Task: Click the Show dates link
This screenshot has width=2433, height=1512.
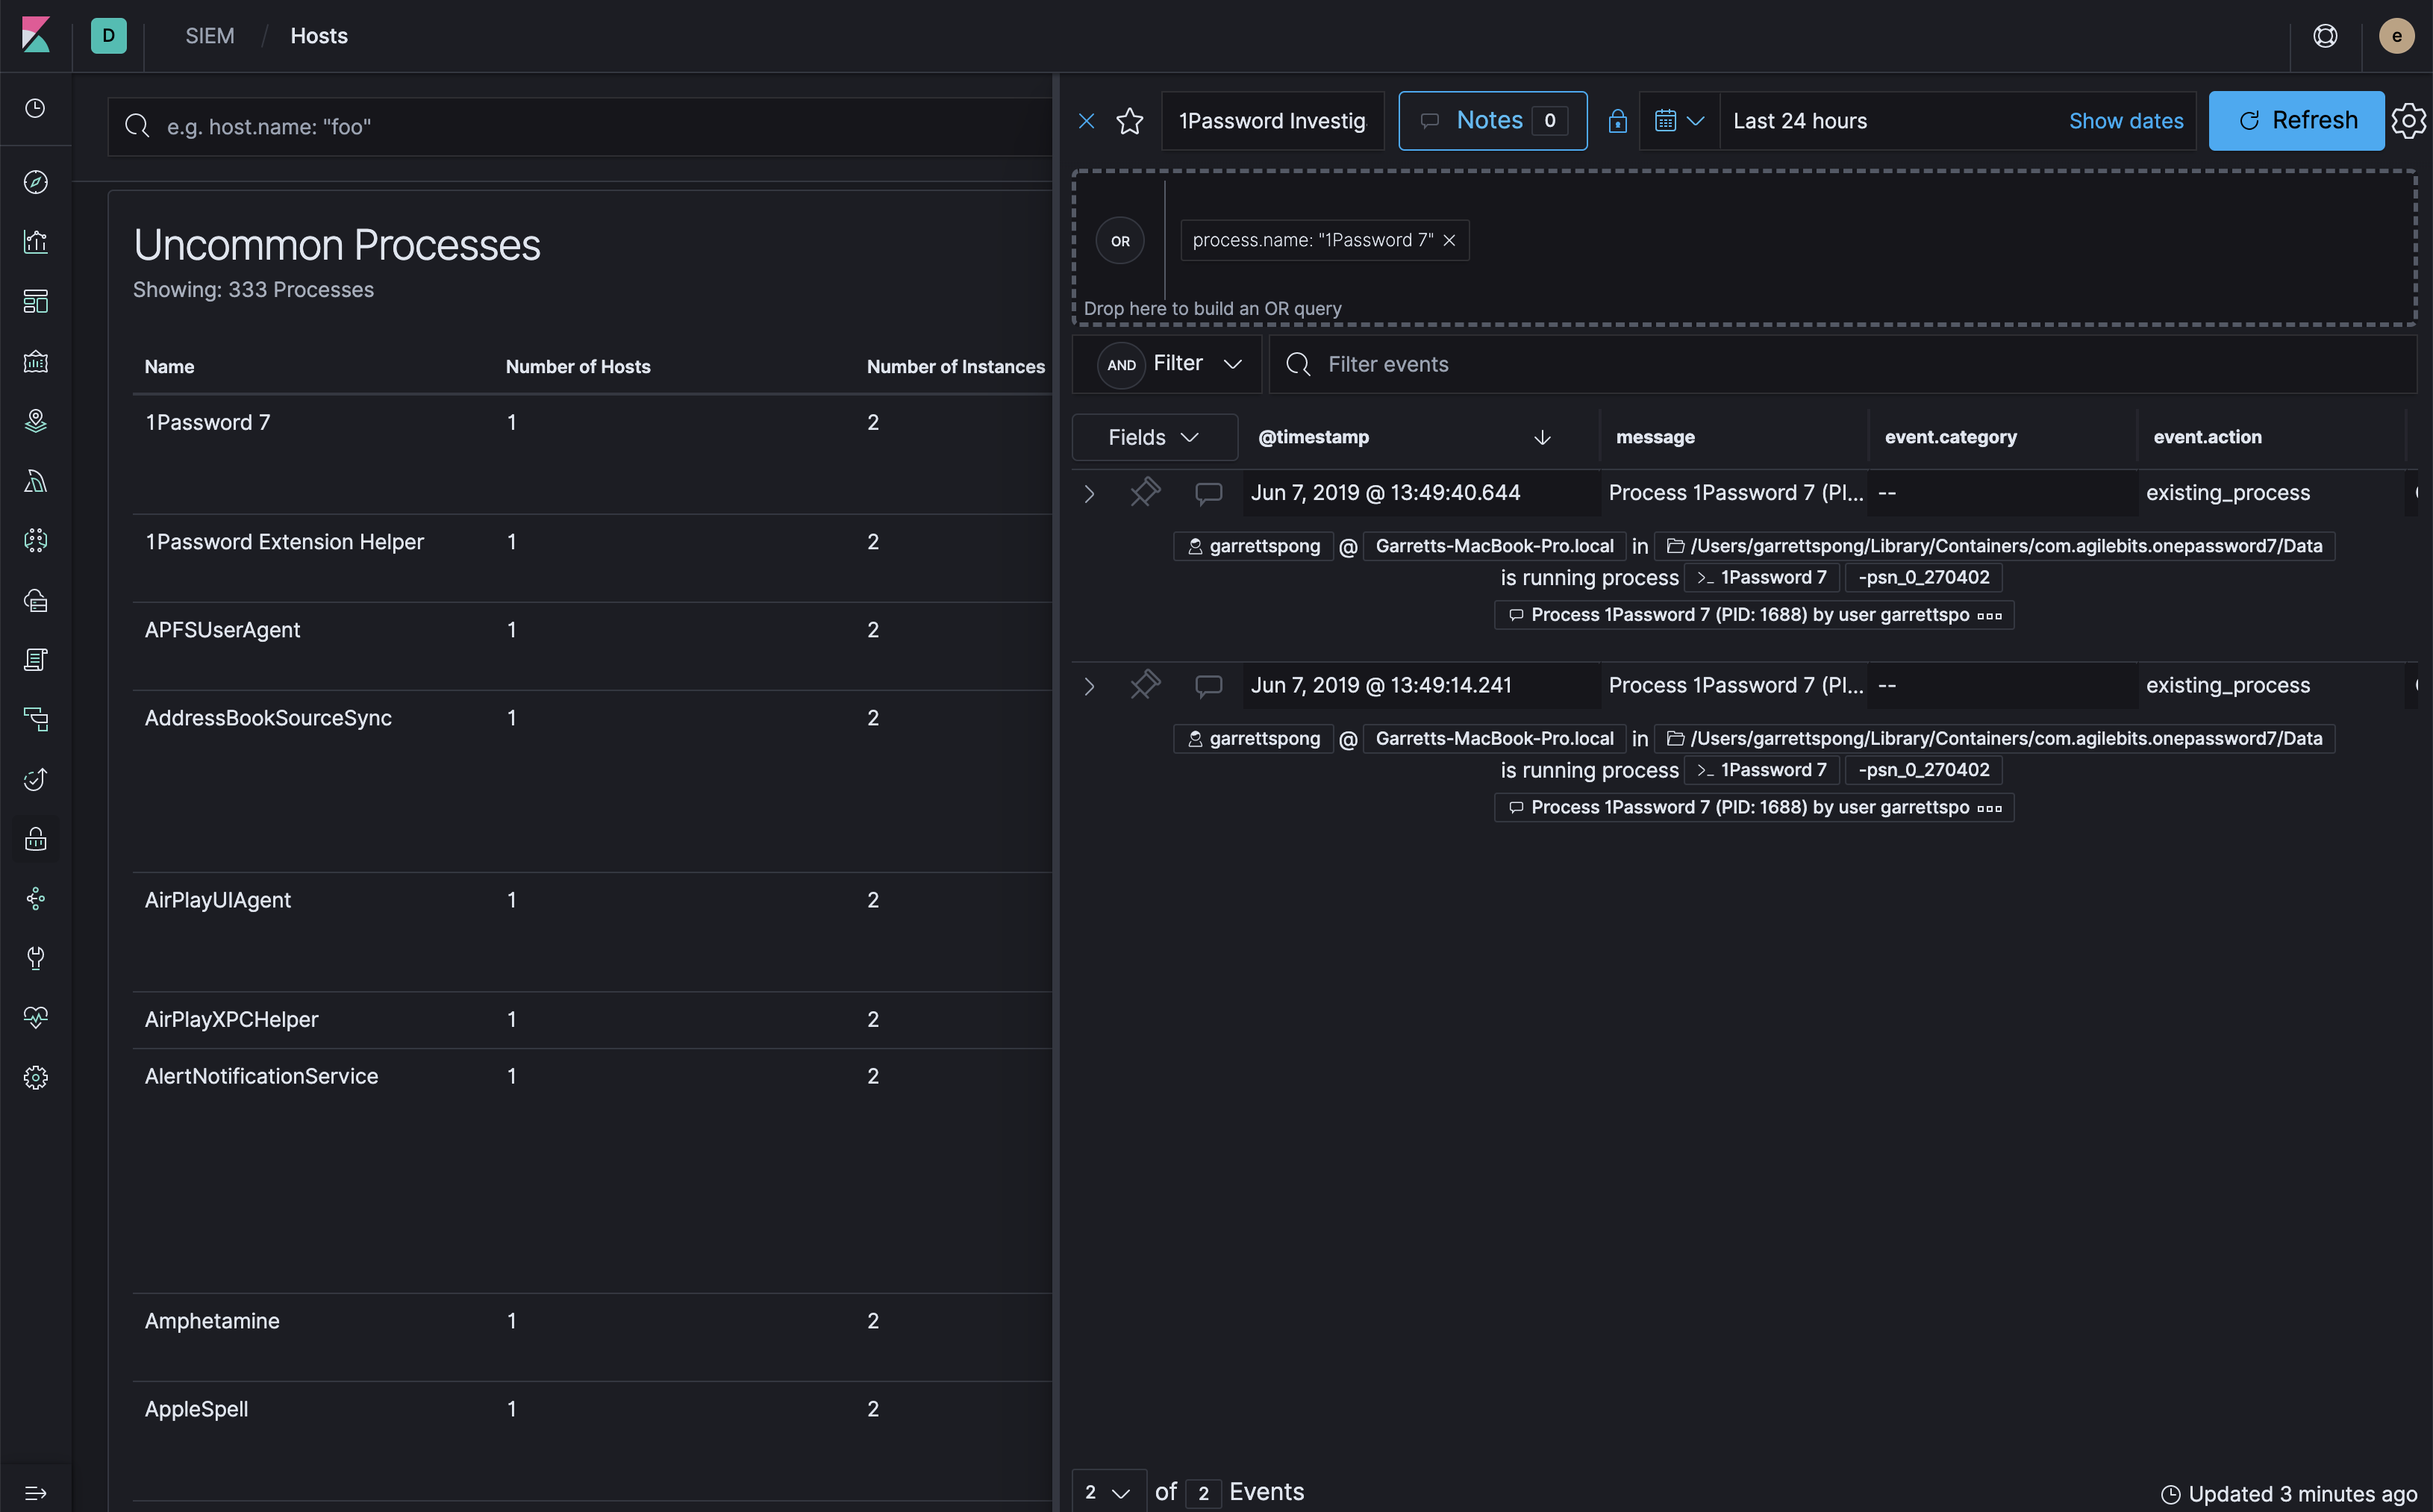Action: click(2126, 120)
